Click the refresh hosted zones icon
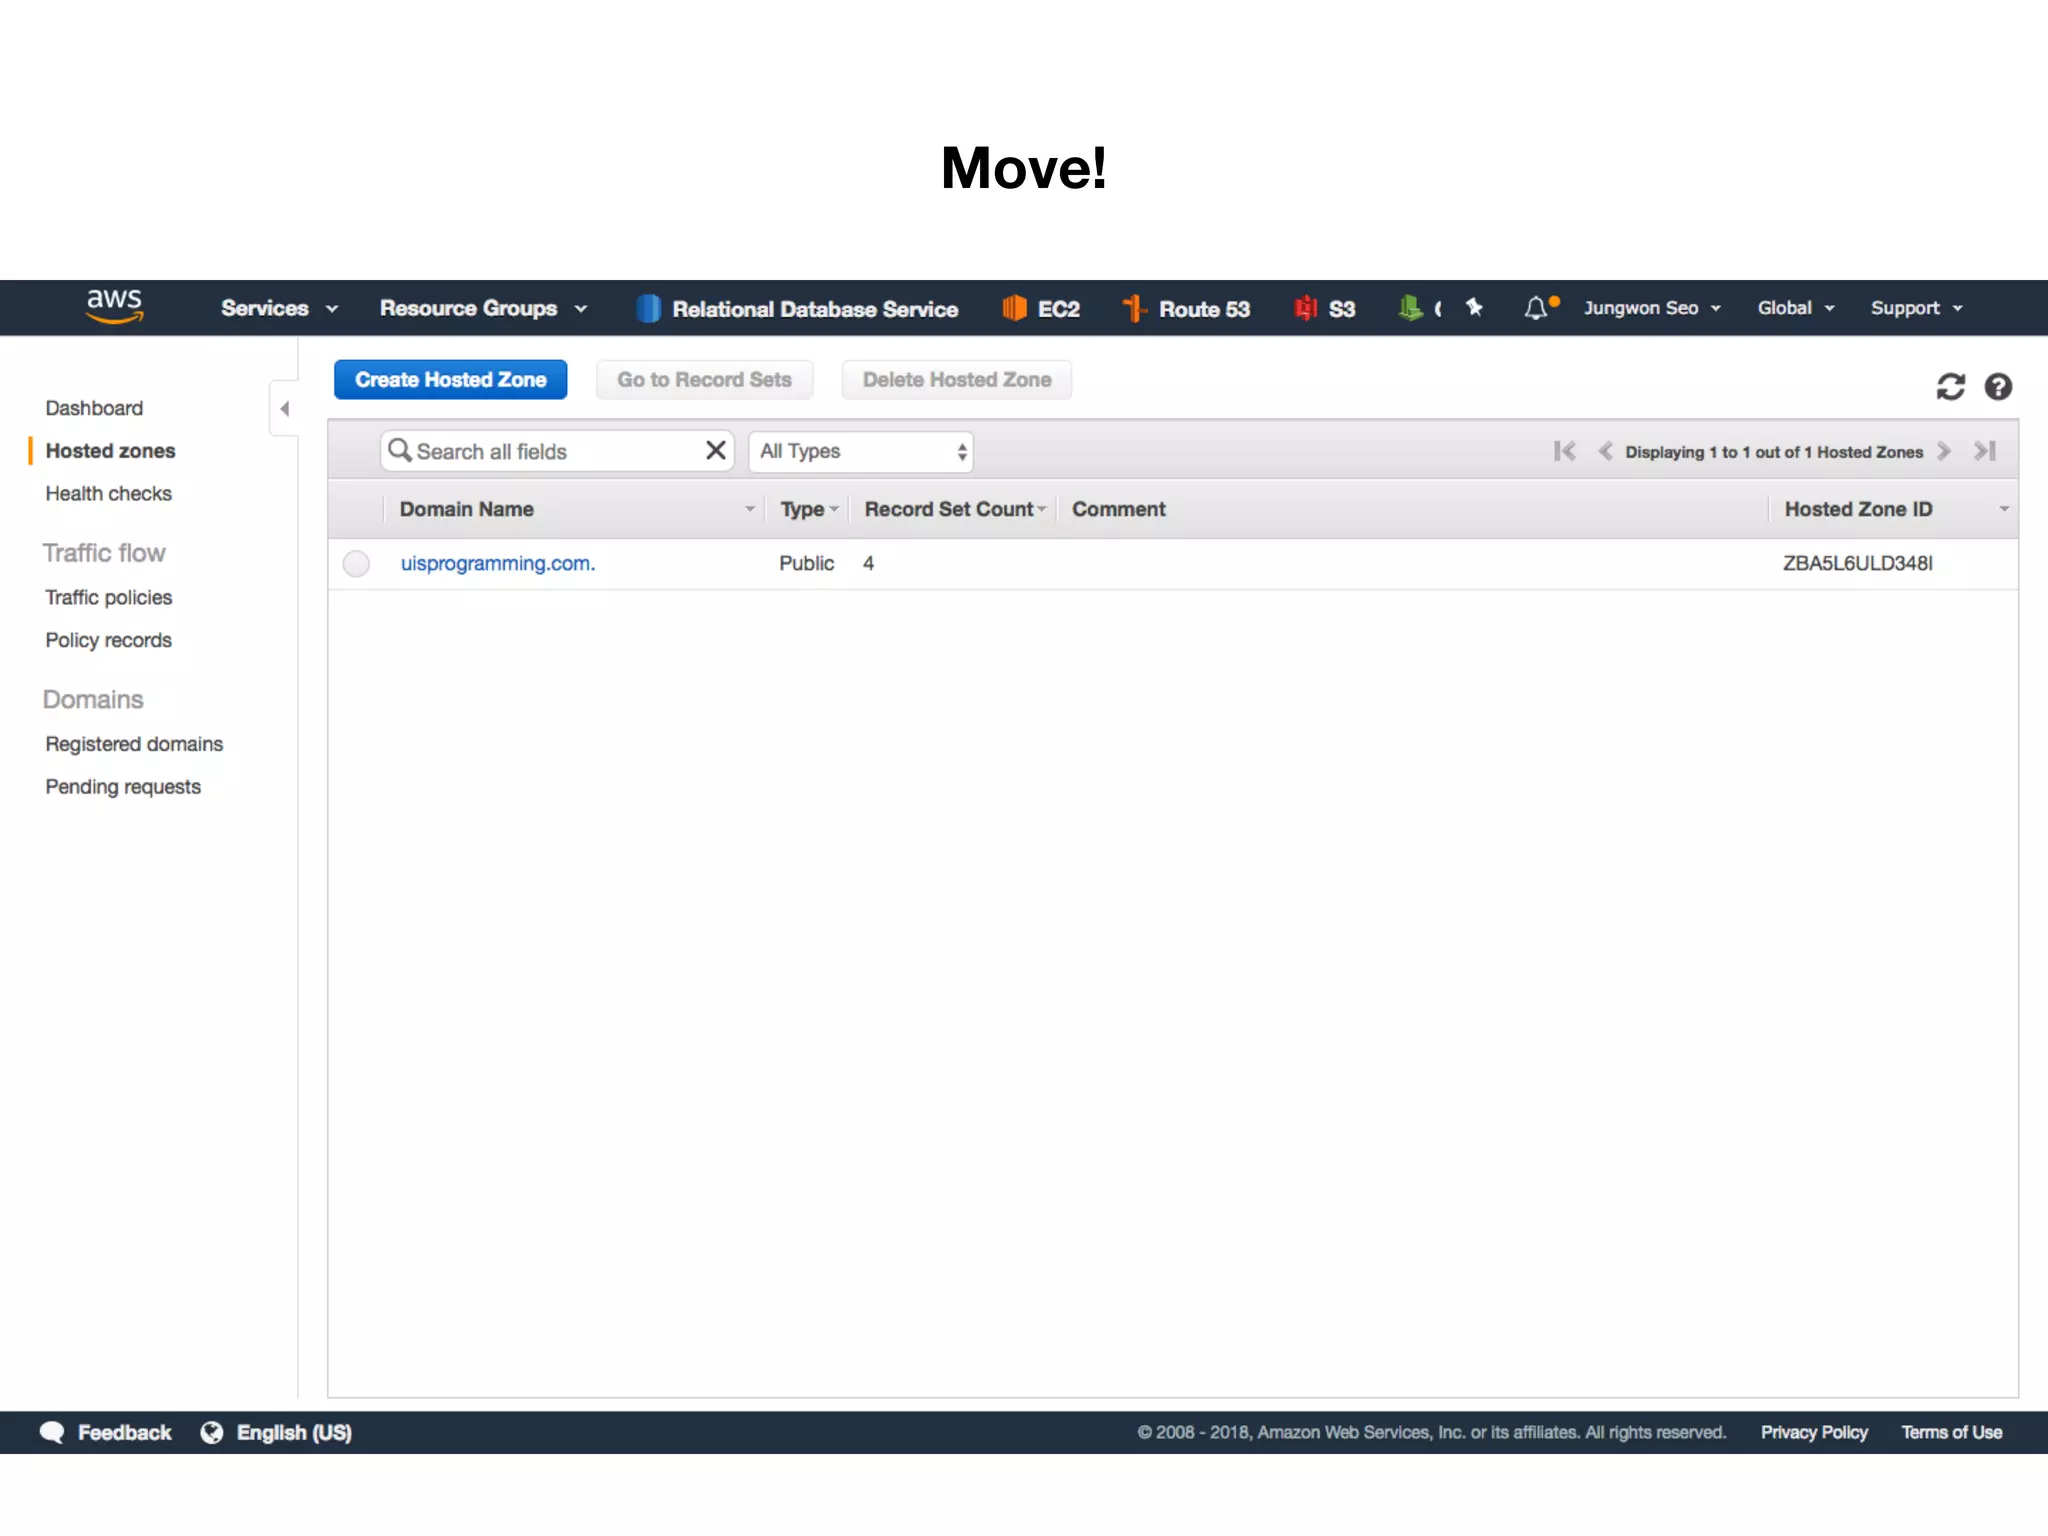This screenshot has height=1536, width=2048. pos(1950,387)
